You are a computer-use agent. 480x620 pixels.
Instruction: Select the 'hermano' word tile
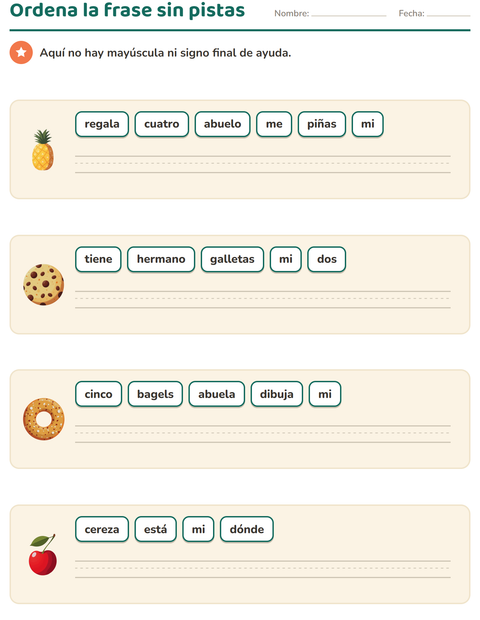(161, 259)
